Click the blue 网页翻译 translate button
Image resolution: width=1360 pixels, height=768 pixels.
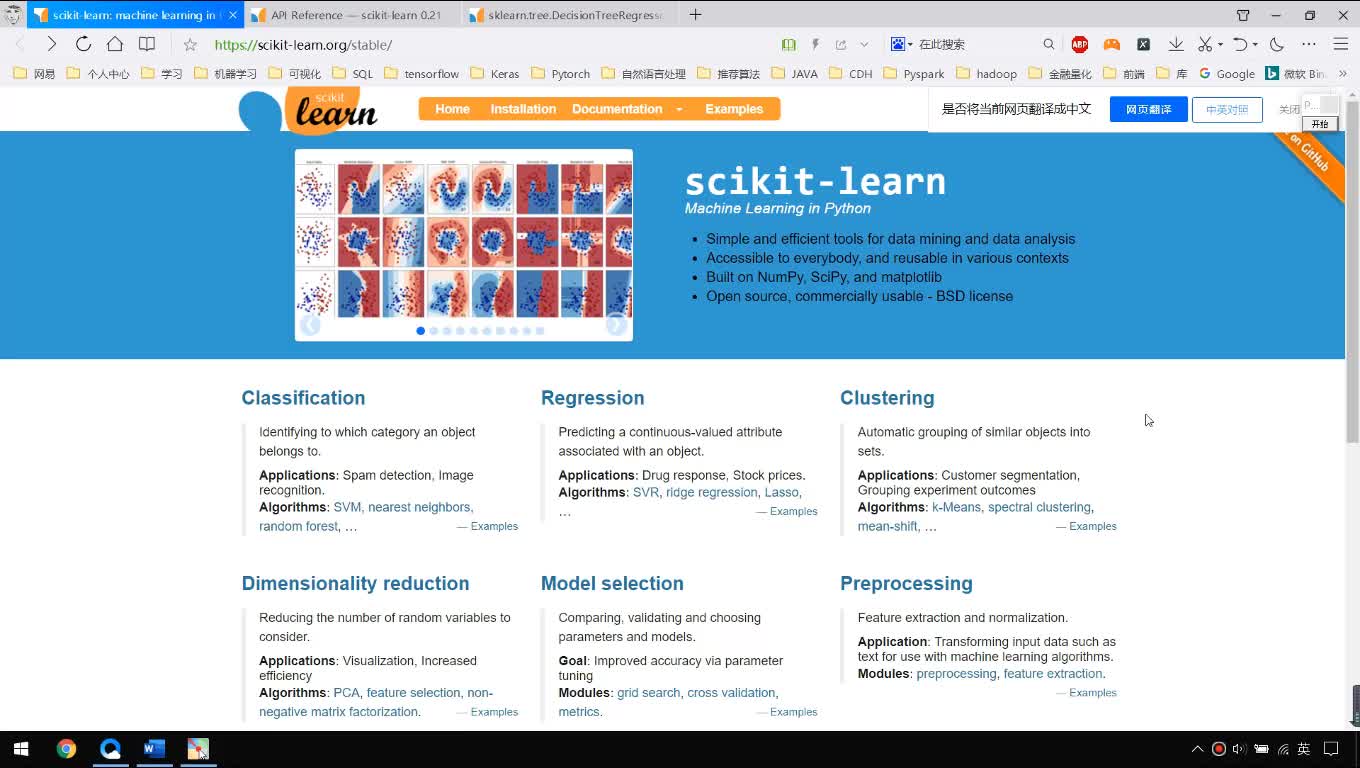click(x=1148, y=109)
